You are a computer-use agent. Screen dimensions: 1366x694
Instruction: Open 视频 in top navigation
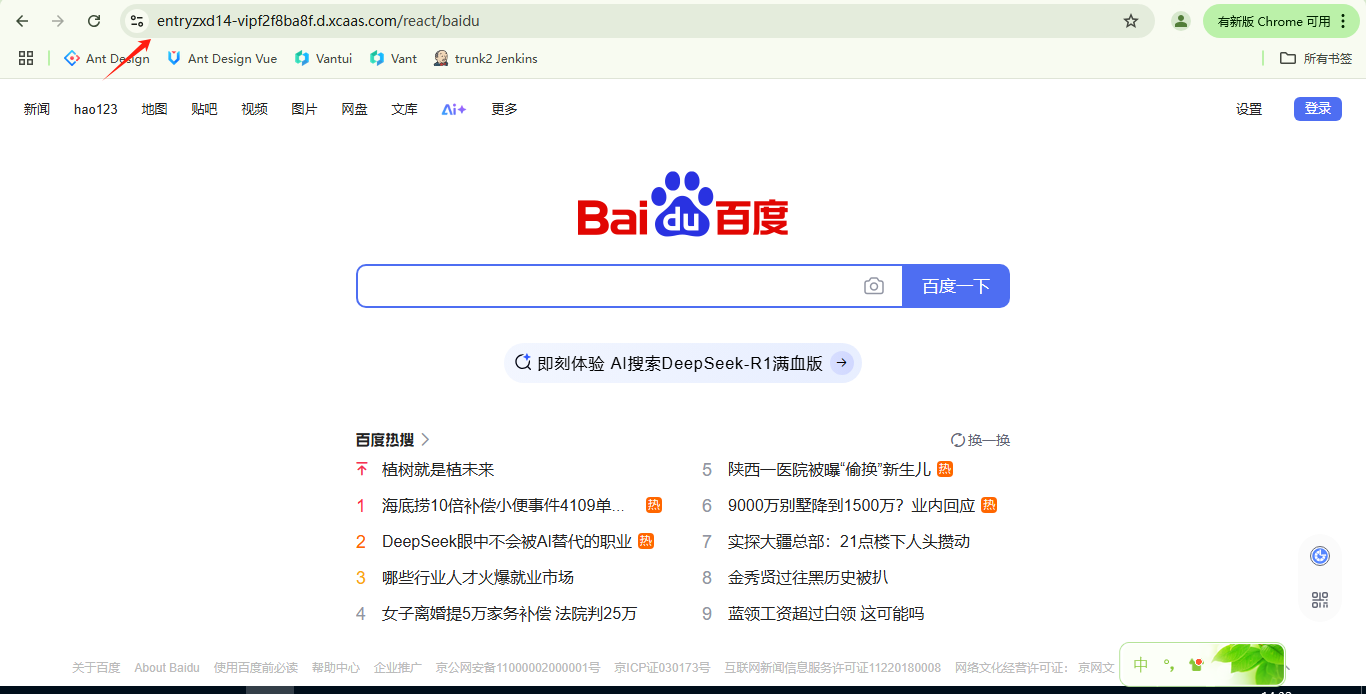(x=254, y=109)
